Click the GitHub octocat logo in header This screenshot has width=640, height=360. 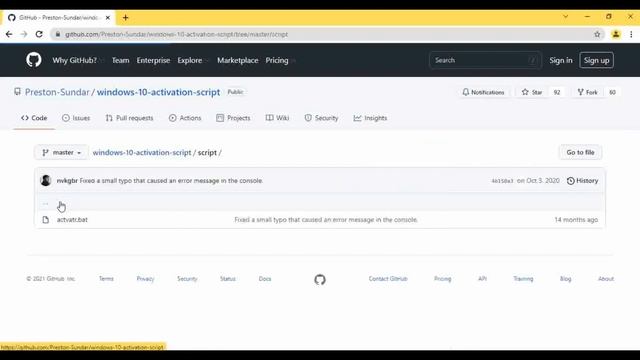[33, 60]
